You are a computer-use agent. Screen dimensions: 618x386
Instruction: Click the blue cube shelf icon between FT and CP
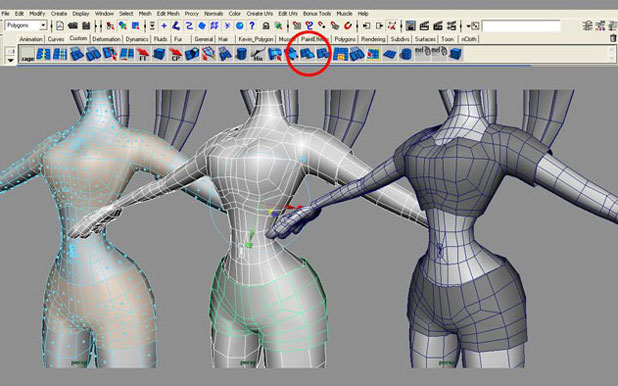pyautogui.click(x=159, y=54)
